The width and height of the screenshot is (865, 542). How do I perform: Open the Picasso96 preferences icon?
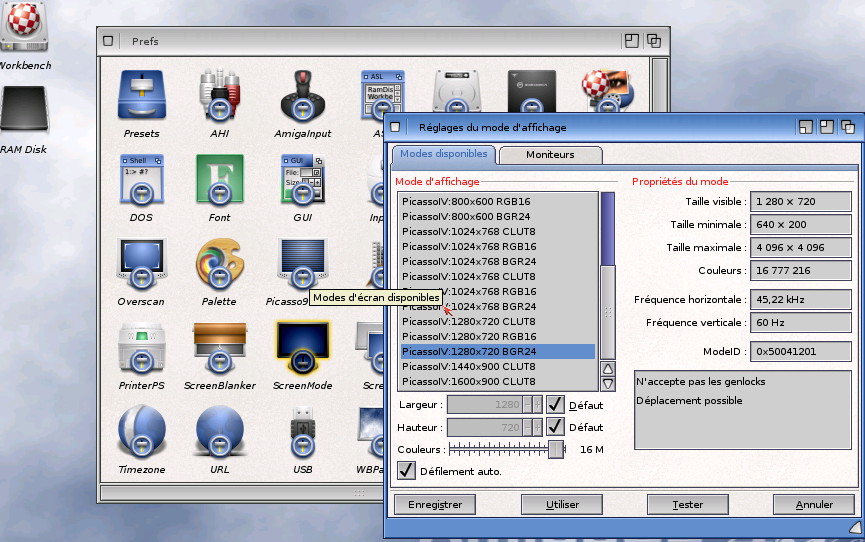302,263
